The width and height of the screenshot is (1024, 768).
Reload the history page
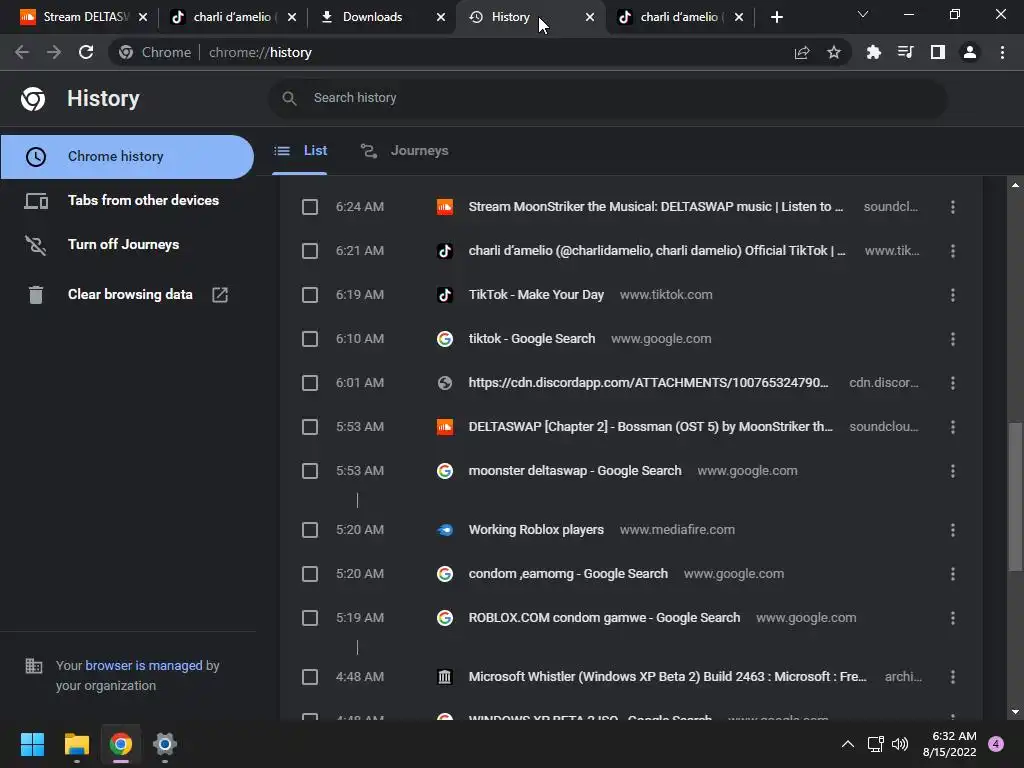(x=86, y=52)
